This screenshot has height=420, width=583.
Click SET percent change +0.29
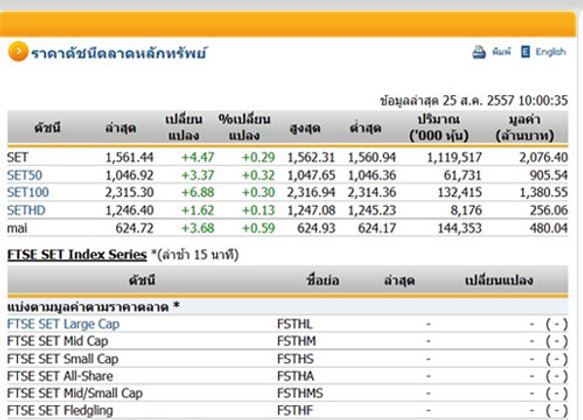click(x=258, y=158)
